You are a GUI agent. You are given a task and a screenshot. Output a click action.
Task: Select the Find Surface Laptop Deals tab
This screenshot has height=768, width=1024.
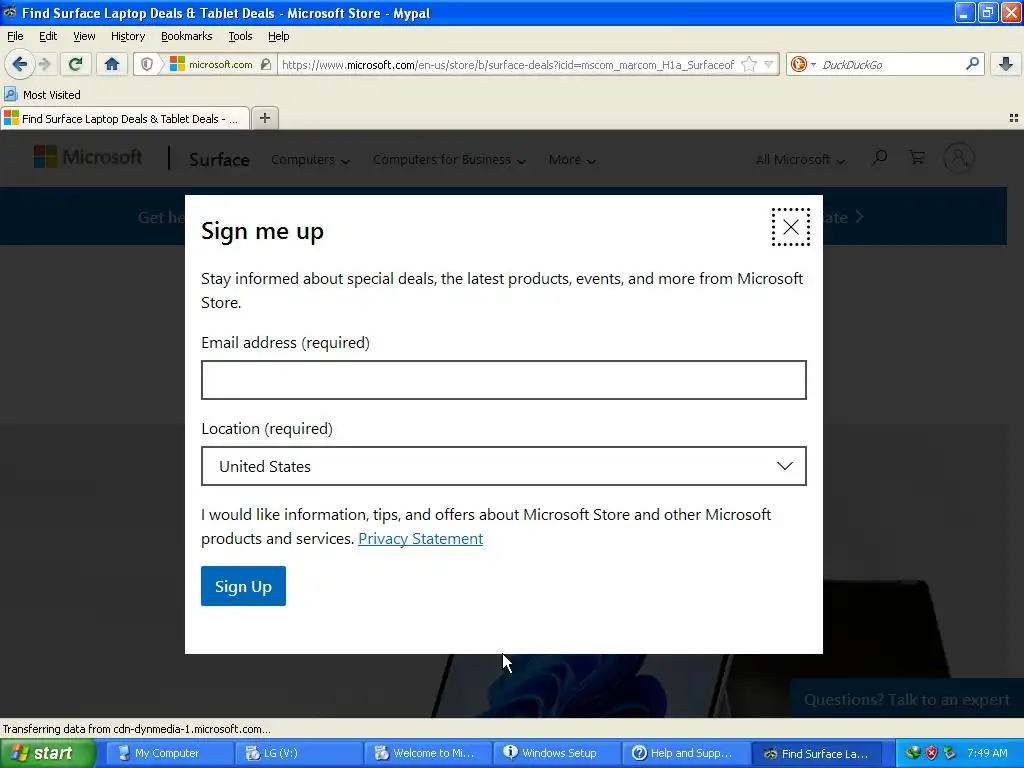pos(125,118)
